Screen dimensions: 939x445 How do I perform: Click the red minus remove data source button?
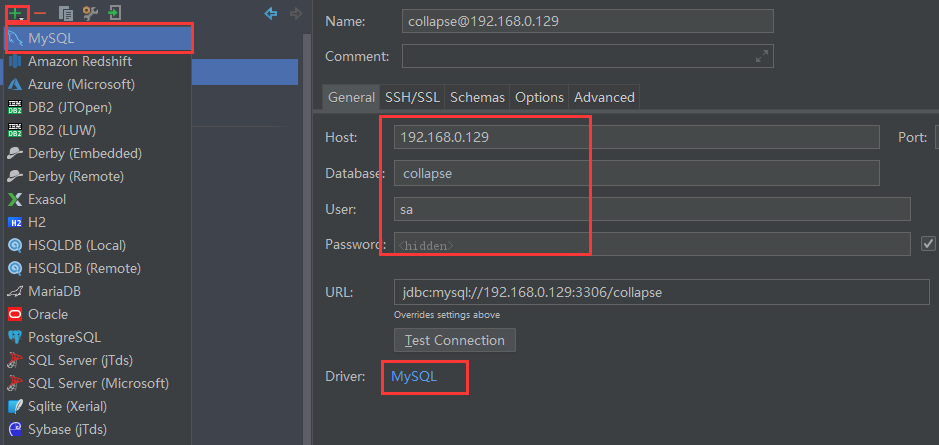(x=40, y=13)
